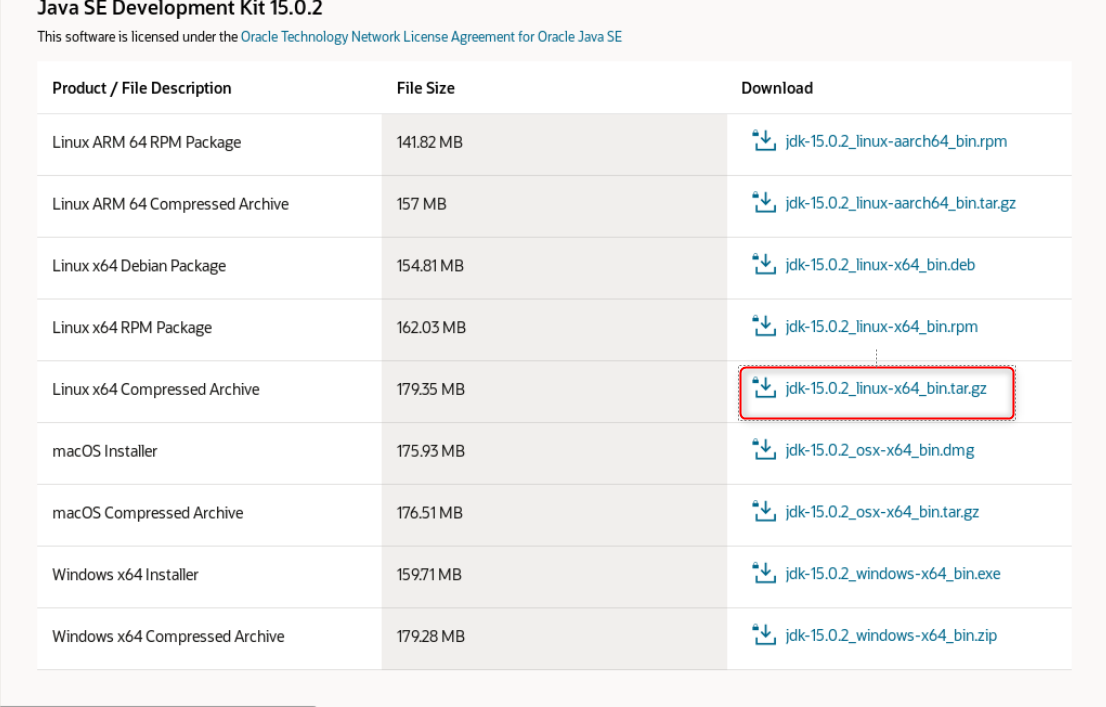Click download icon beside jdk-15.0.2_linux-x64_bin.deb
The width and height of the screenshot is (1106, 707).
[x=764, y=265]
